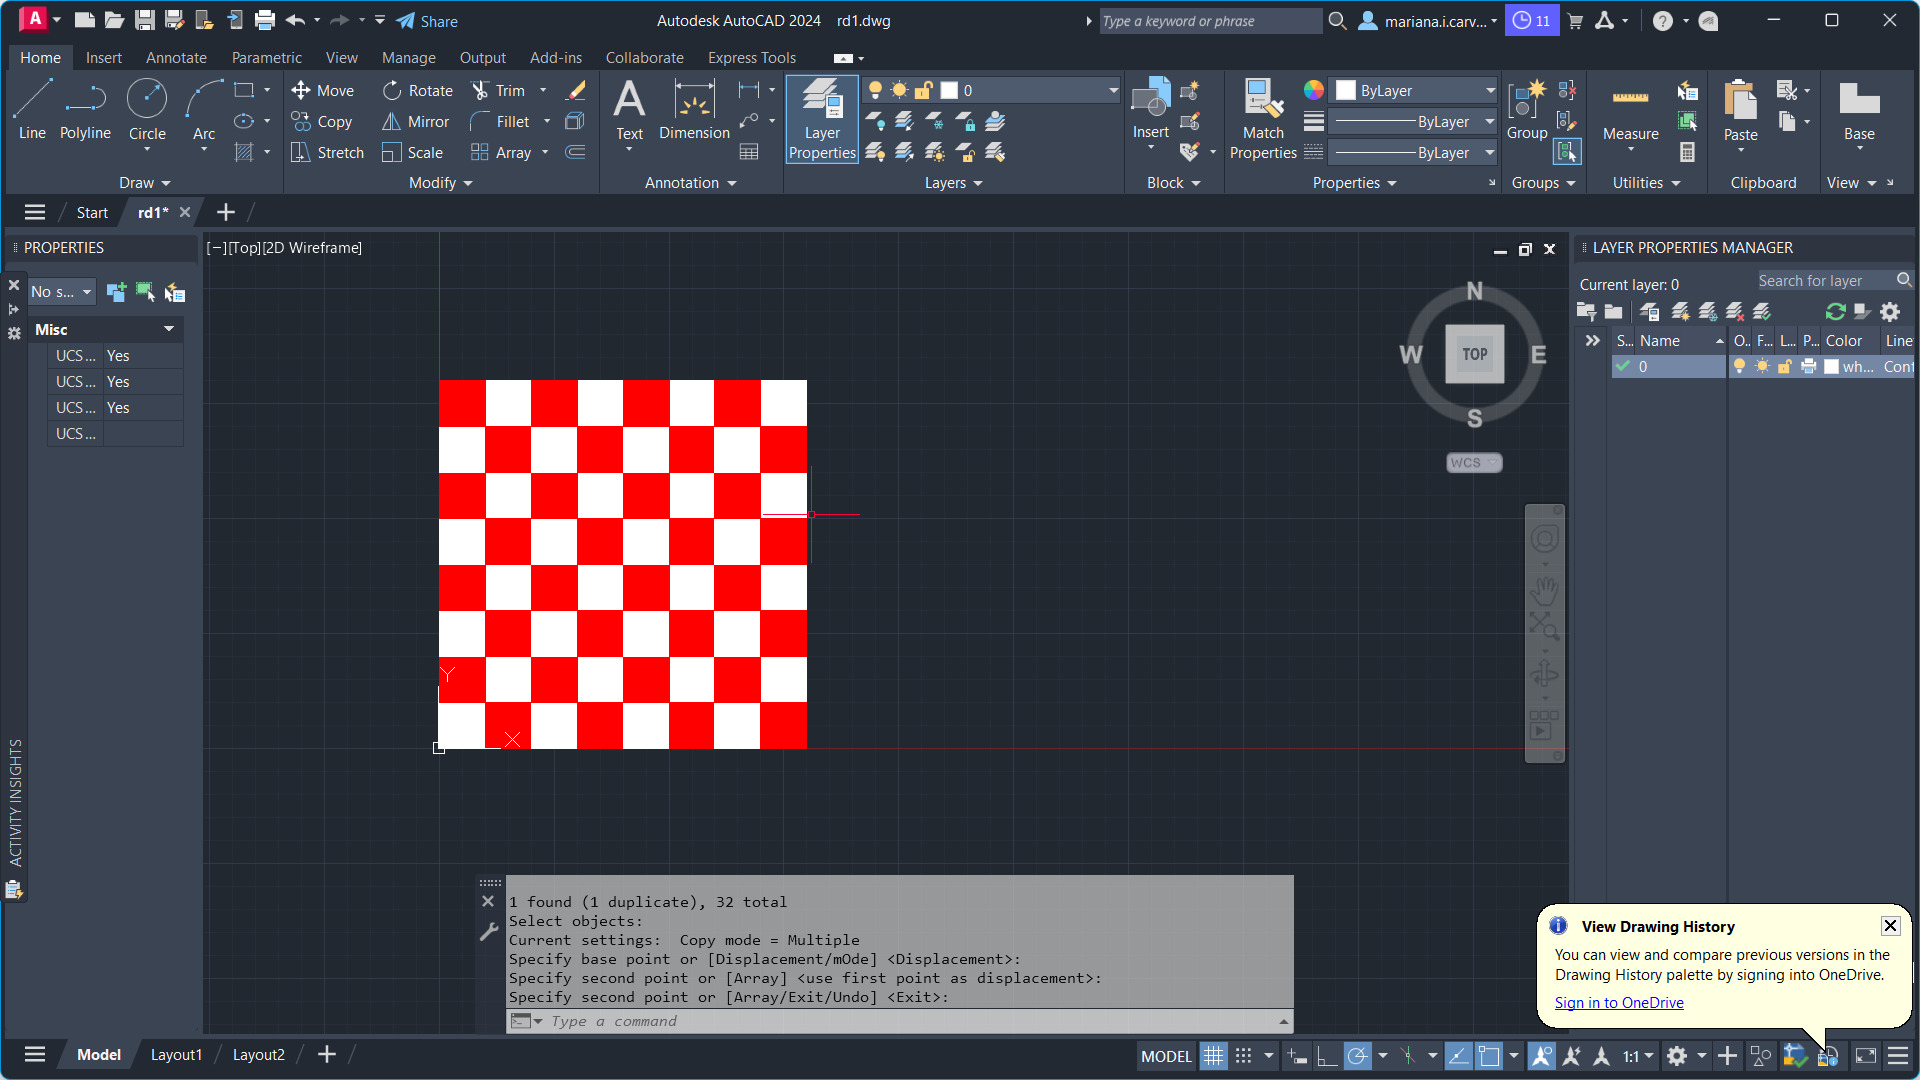Toggle grid display in status bar
Image resolution: width=1920 pixels, height=1080 pixels.
pos(1213,1056)
